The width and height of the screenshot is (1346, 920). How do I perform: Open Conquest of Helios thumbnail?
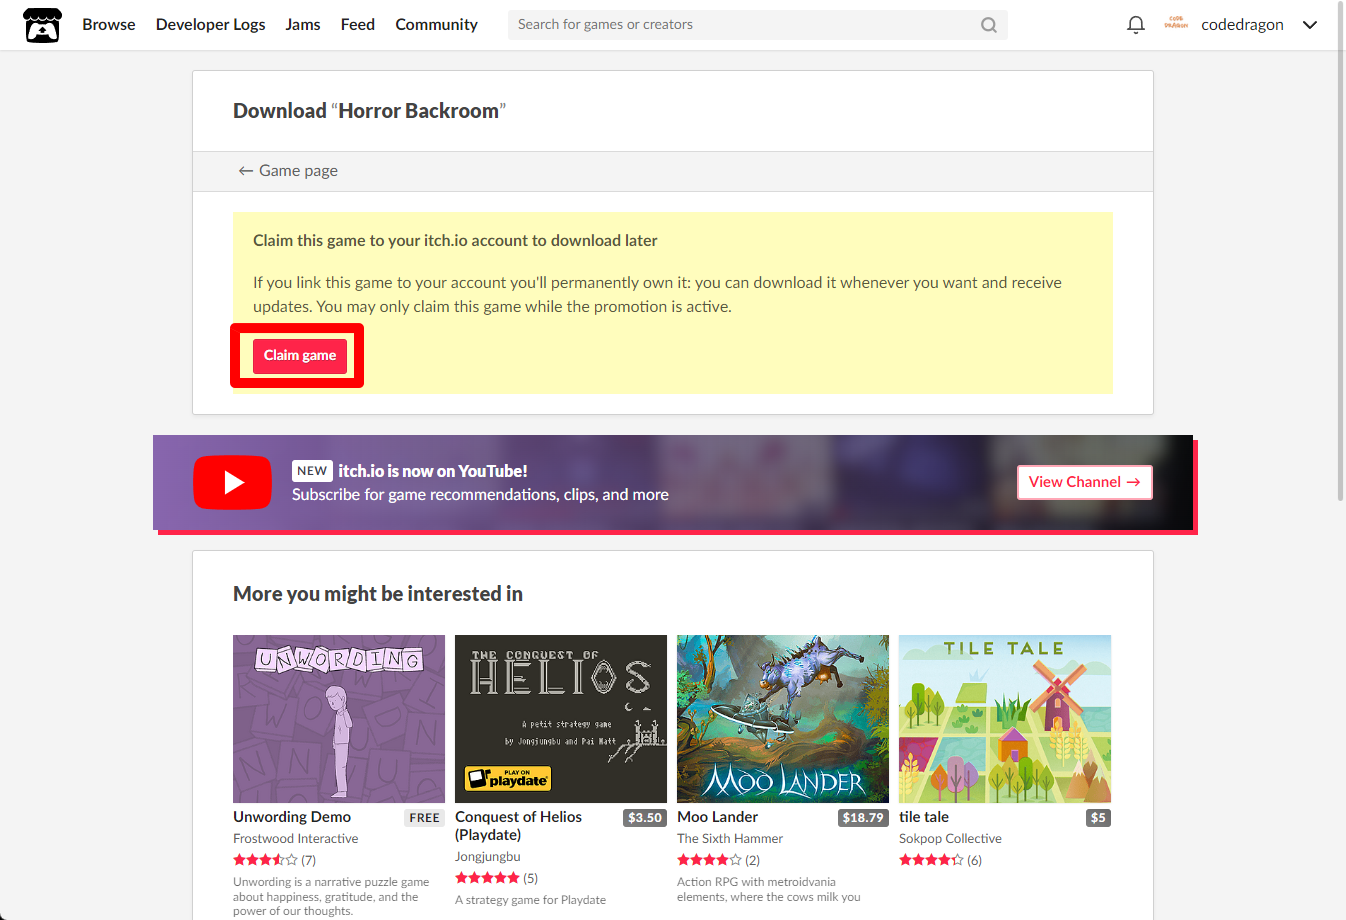click(561, 719)
